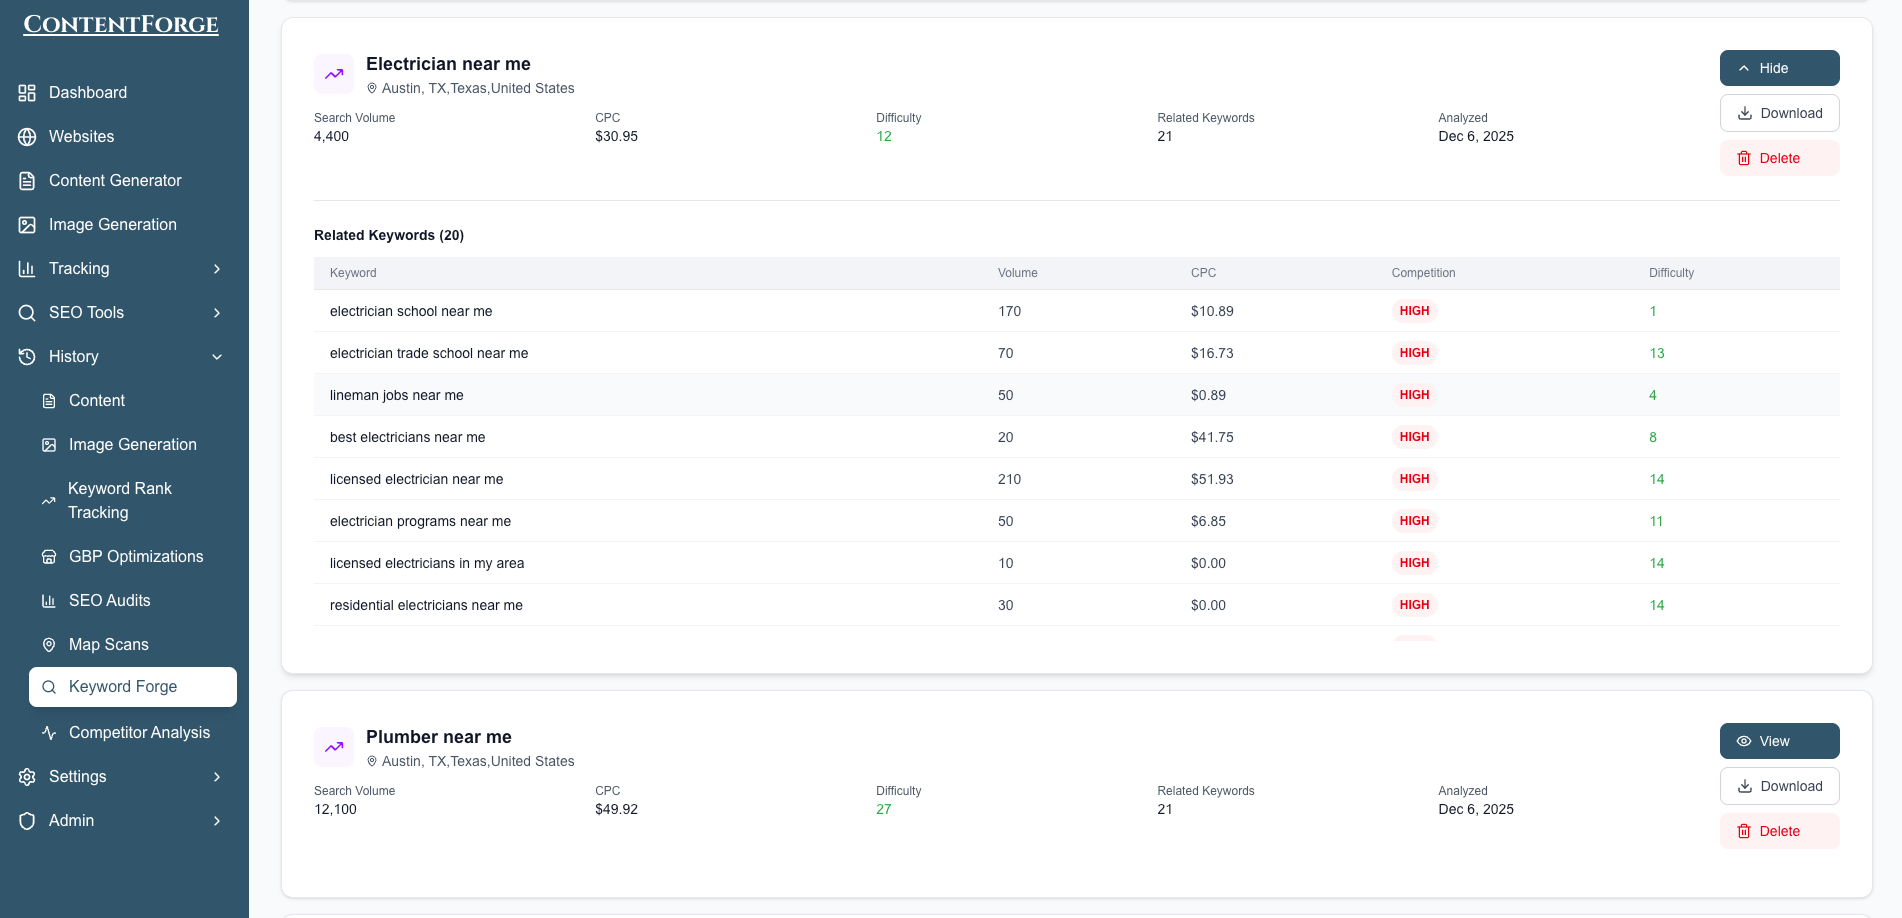This screenshot has height=918, width=1902.
Task: Click the trend icon beside Plumber near me
Action: tap(334, 747)
